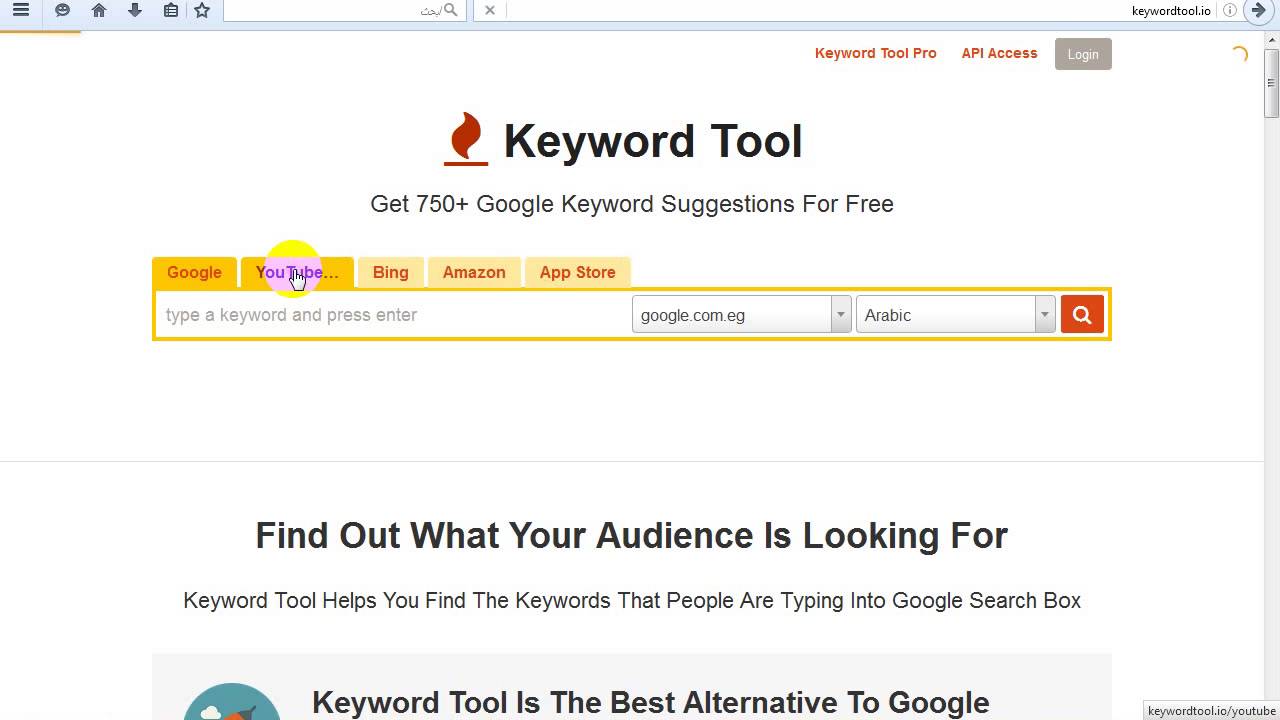This screenshot has width=1280, height=720.
Task: Click the Login button
Action: coord(1083,54)
